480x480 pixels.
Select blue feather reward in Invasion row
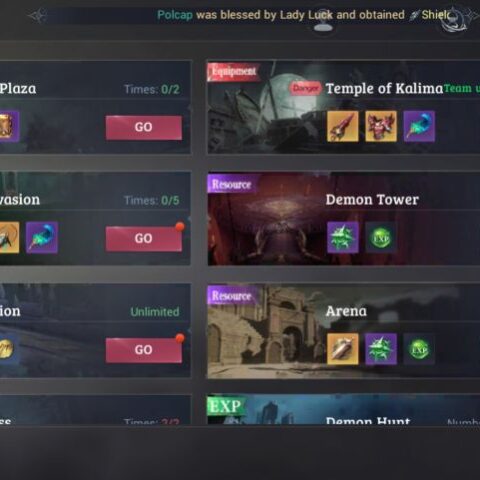(42, 238)
